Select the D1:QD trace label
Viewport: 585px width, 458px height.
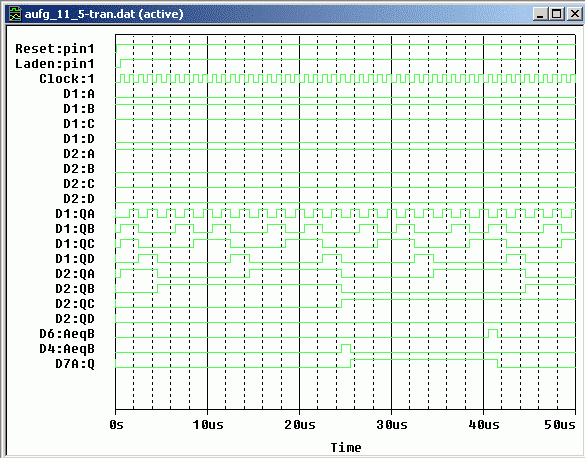point(75,258)
